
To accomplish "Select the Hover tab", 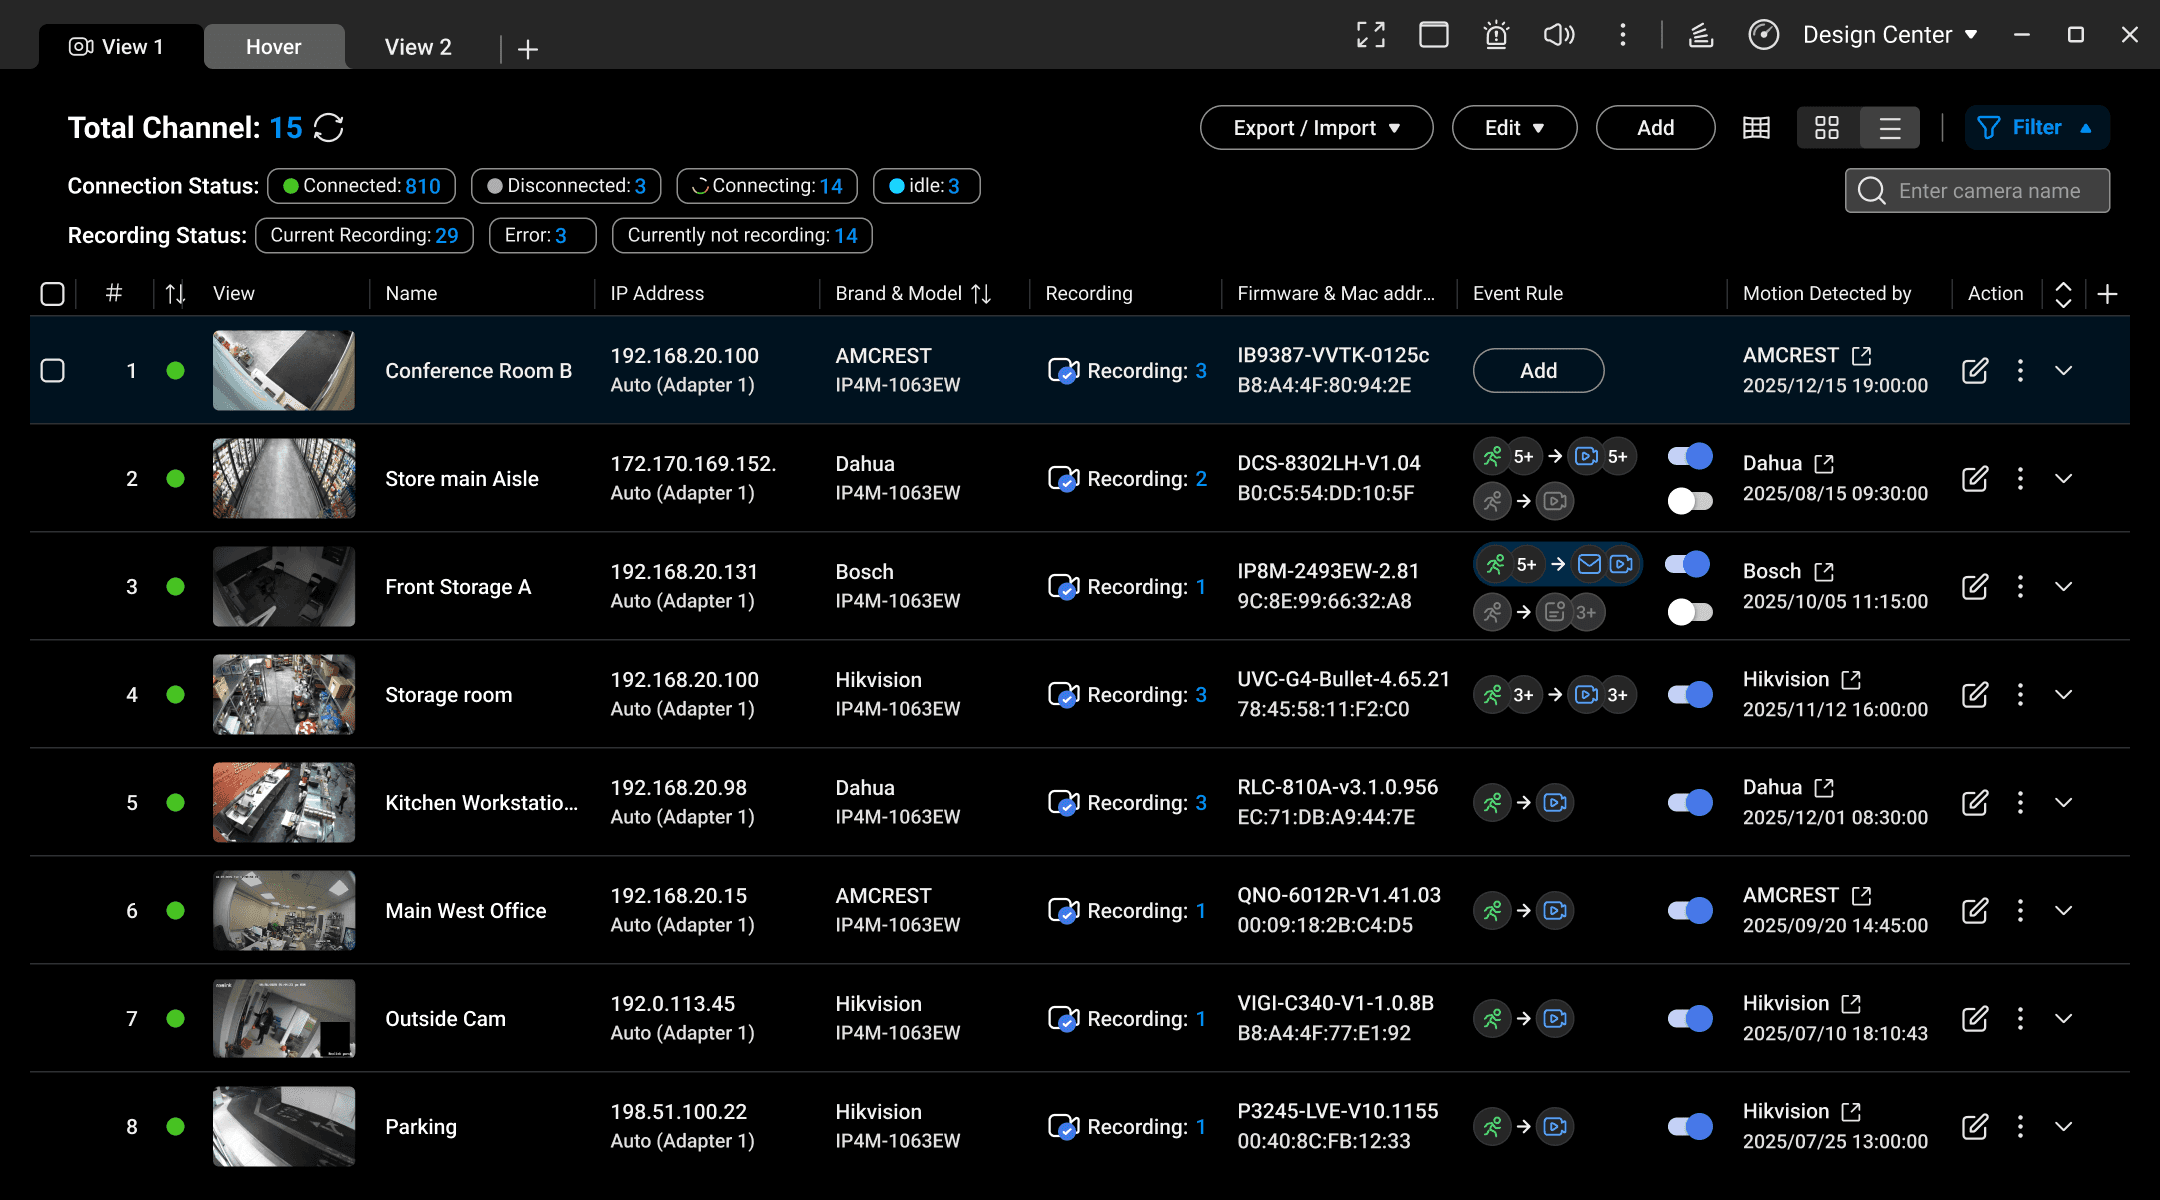I will tap(274, 47).
